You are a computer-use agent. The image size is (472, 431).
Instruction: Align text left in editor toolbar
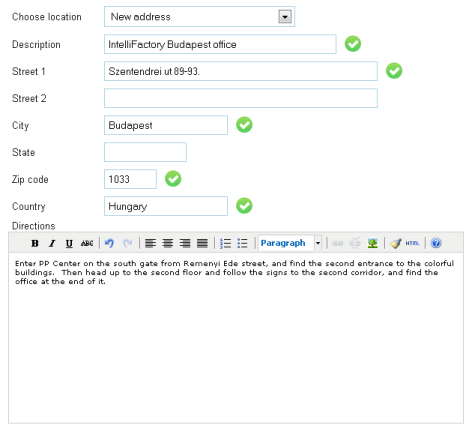(x=150, y=243)
